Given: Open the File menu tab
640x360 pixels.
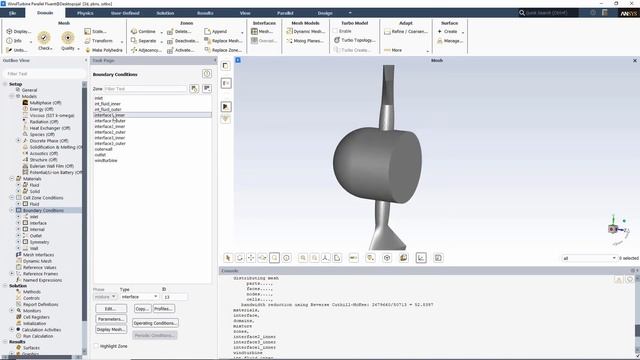Looking at the screenshot, I should point(12,13).
